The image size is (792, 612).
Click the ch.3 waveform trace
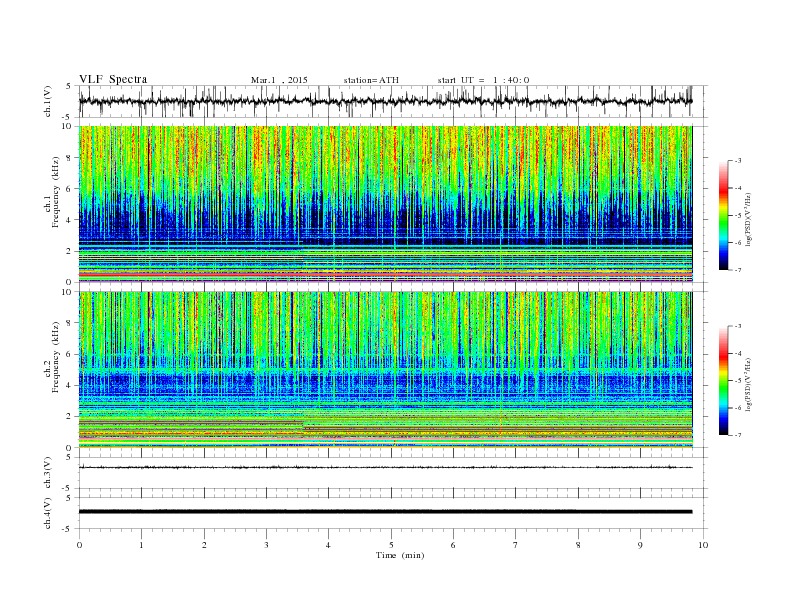386,468
